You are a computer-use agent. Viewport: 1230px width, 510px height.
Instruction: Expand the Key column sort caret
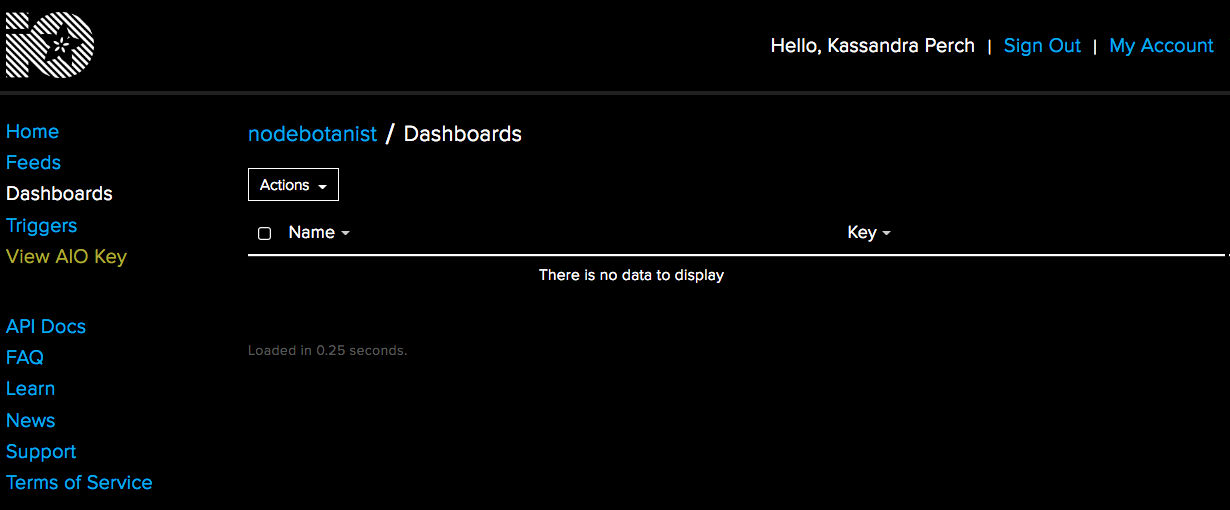coord(886,233)
